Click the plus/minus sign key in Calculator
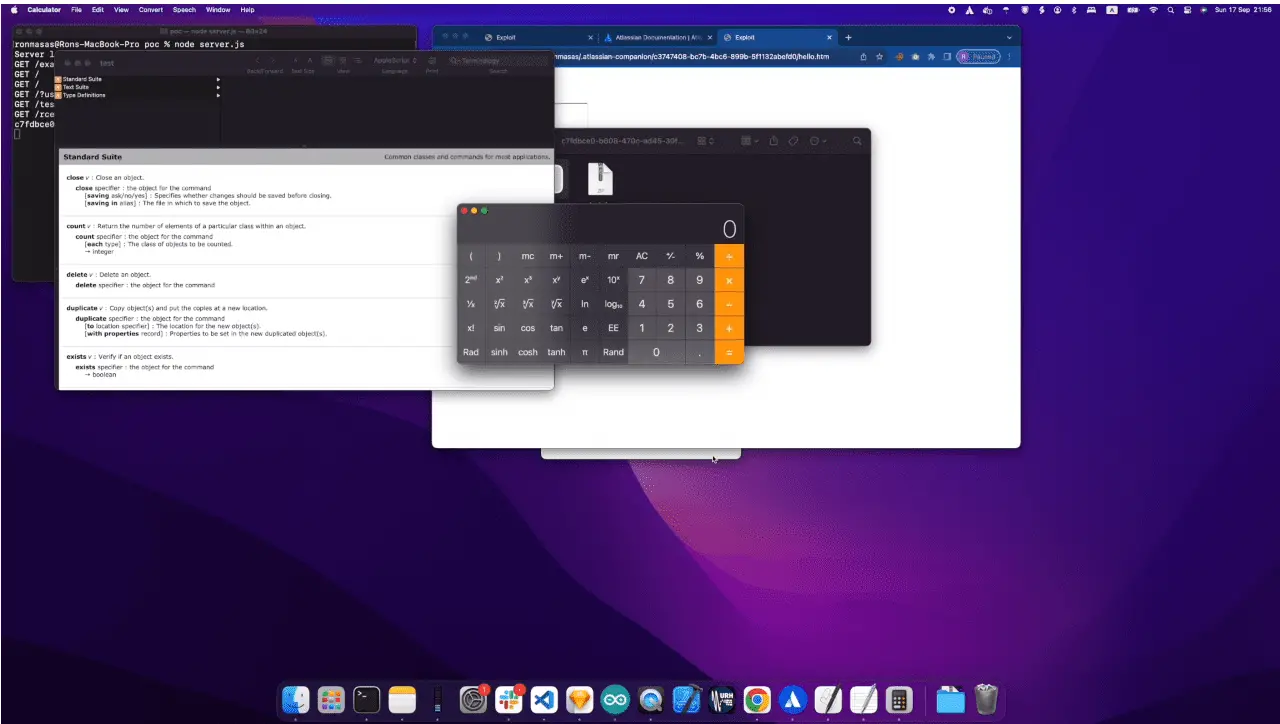Viewport: 1280px width, 724px height. tap(671, 256)
